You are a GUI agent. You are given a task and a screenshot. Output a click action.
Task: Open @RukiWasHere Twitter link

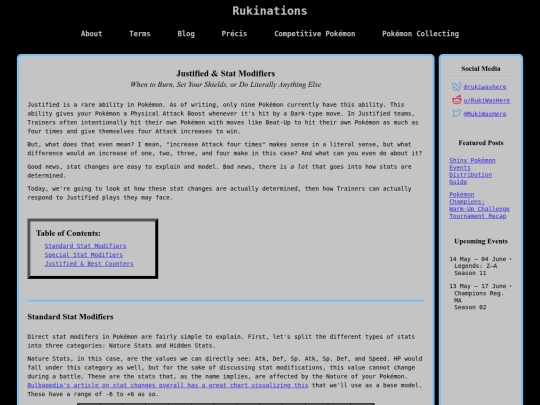[x=485, y=114]
